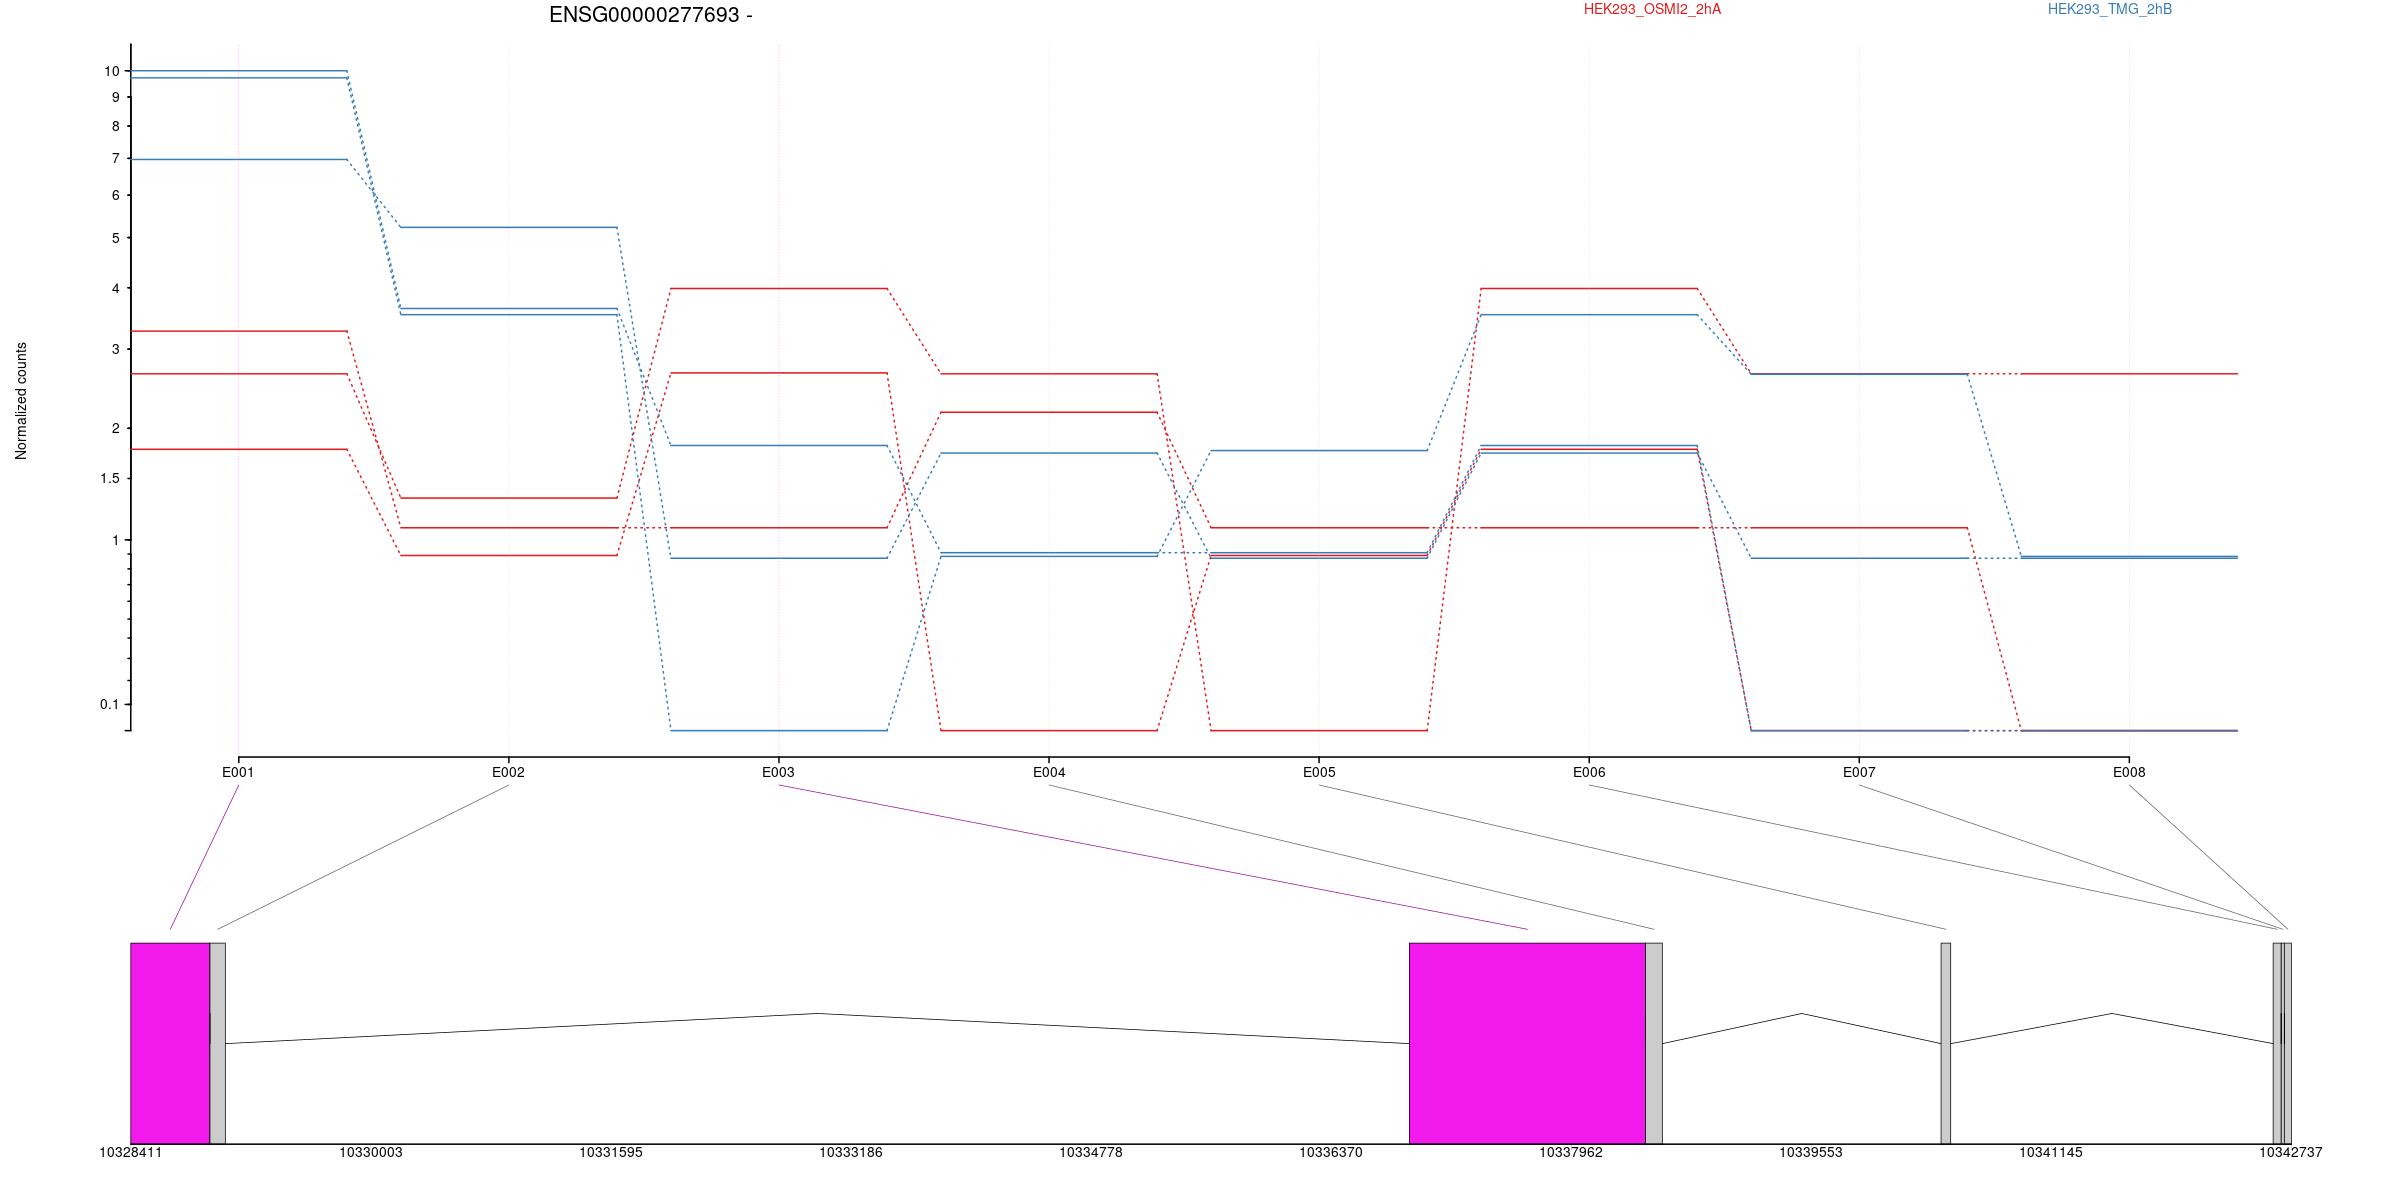2400x1200 pixels.
Task: Click the narrow gray exon bar near 10339553
Action: click(1946, 1043)
